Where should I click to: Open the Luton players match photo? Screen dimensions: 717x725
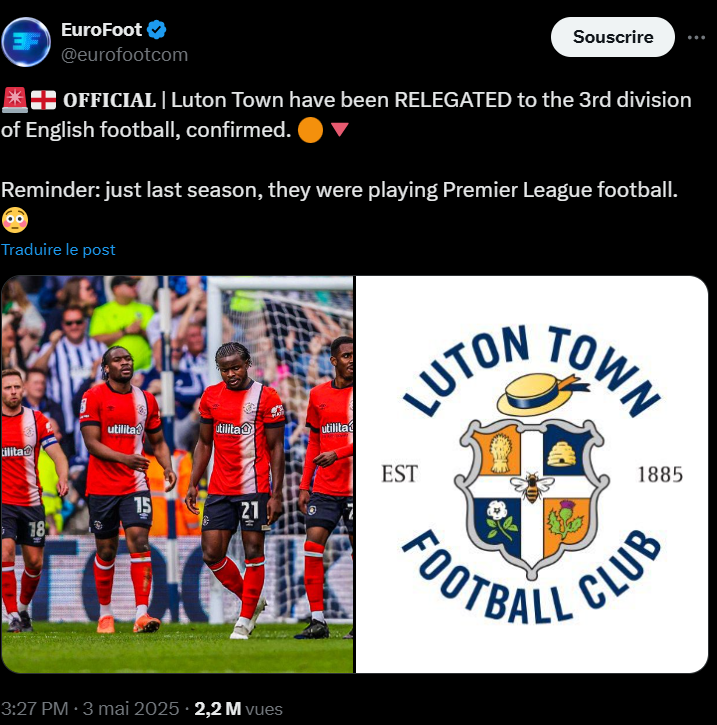point(177,474)
